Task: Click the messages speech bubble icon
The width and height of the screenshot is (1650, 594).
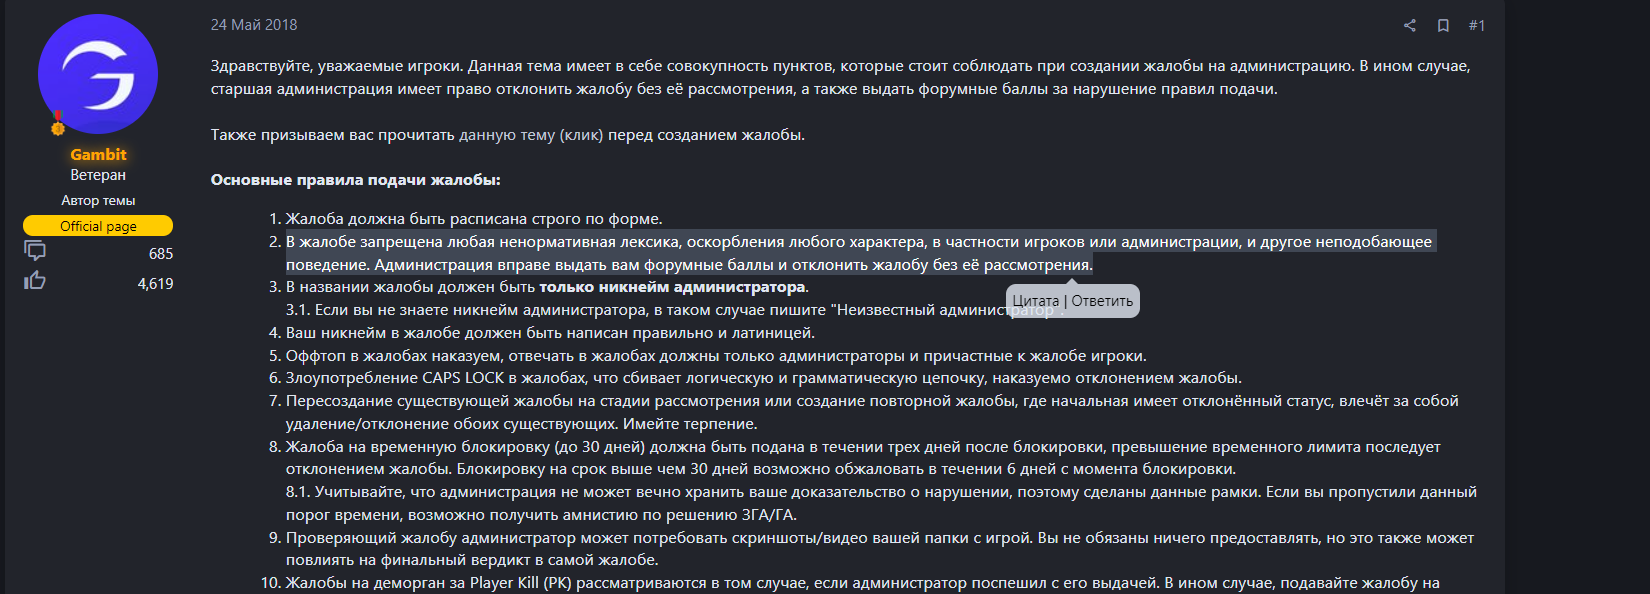Action: tap(35, 251)
